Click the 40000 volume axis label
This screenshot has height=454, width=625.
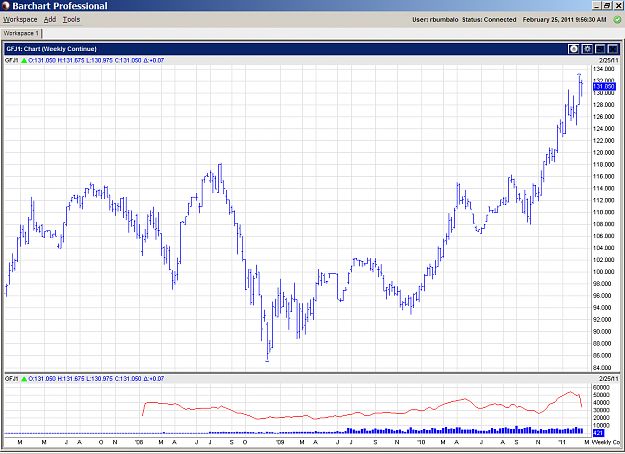[601, 403]
